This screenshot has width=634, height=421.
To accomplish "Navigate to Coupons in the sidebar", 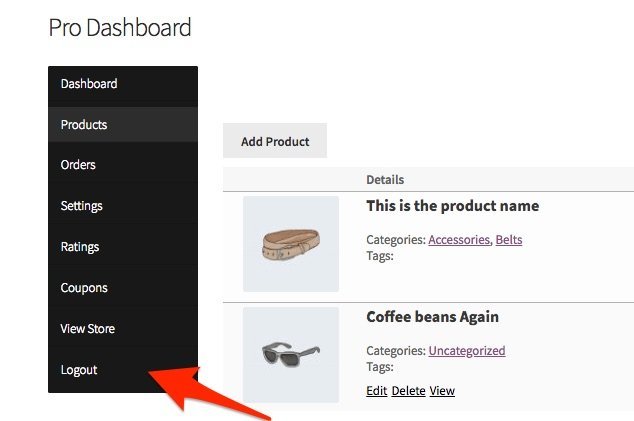I will click(84, 288).
